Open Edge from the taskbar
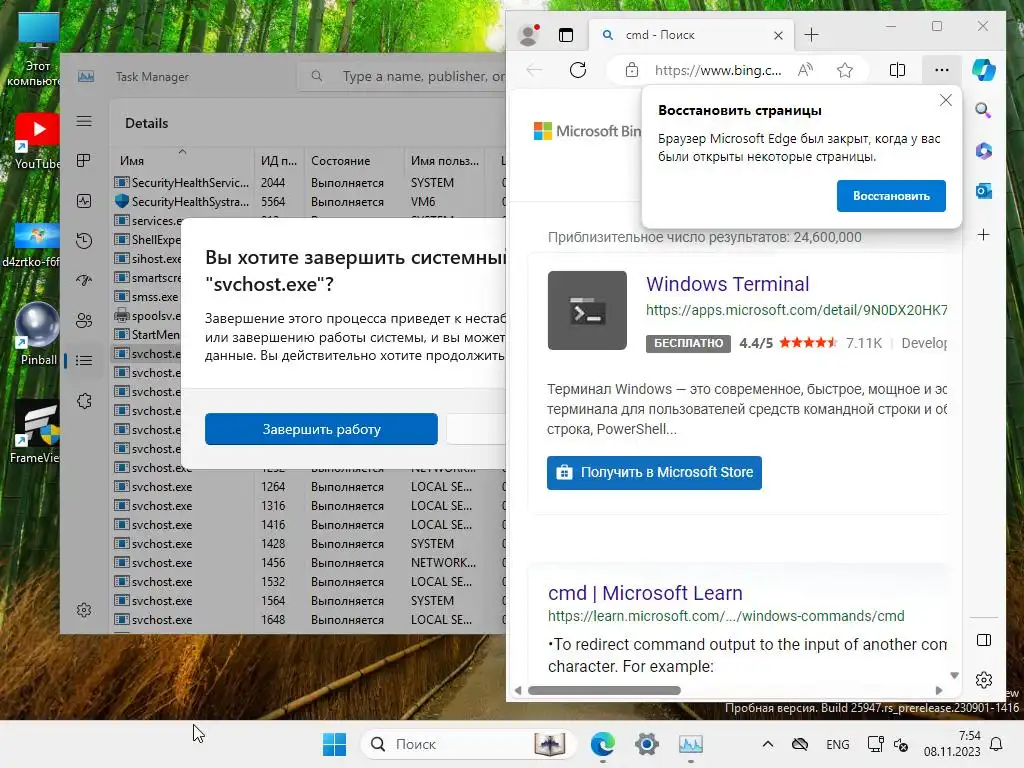 [602, 744]
